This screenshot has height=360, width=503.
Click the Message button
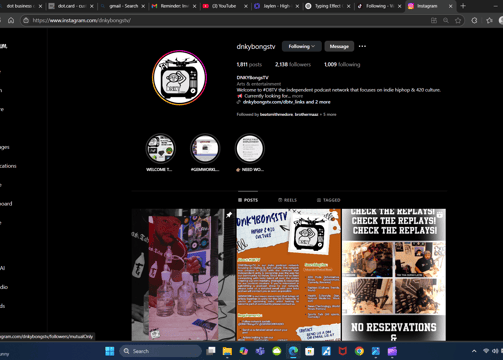(x=339, y=46)
